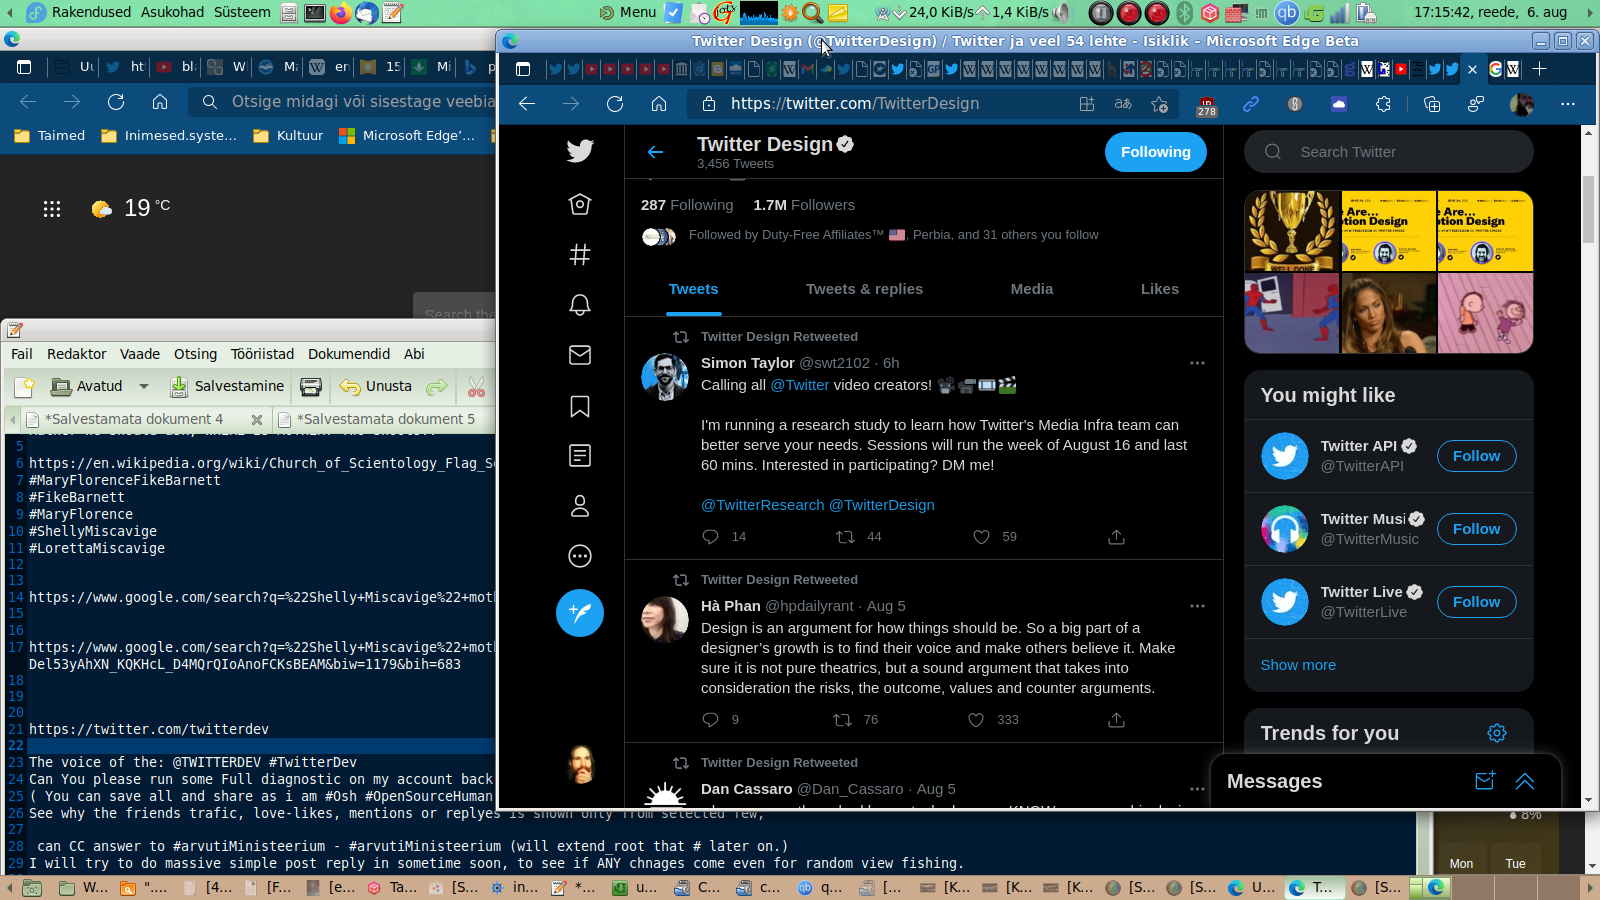The image size is (1600, 900).
Task: Open Twitter Notifications bell
Action: point(580,305)
